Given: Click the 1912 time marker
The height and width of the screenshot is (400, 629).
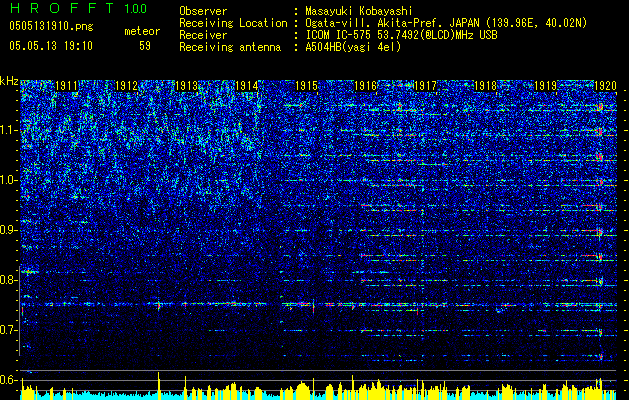Looking at the screenshot, I should point(126,86).
